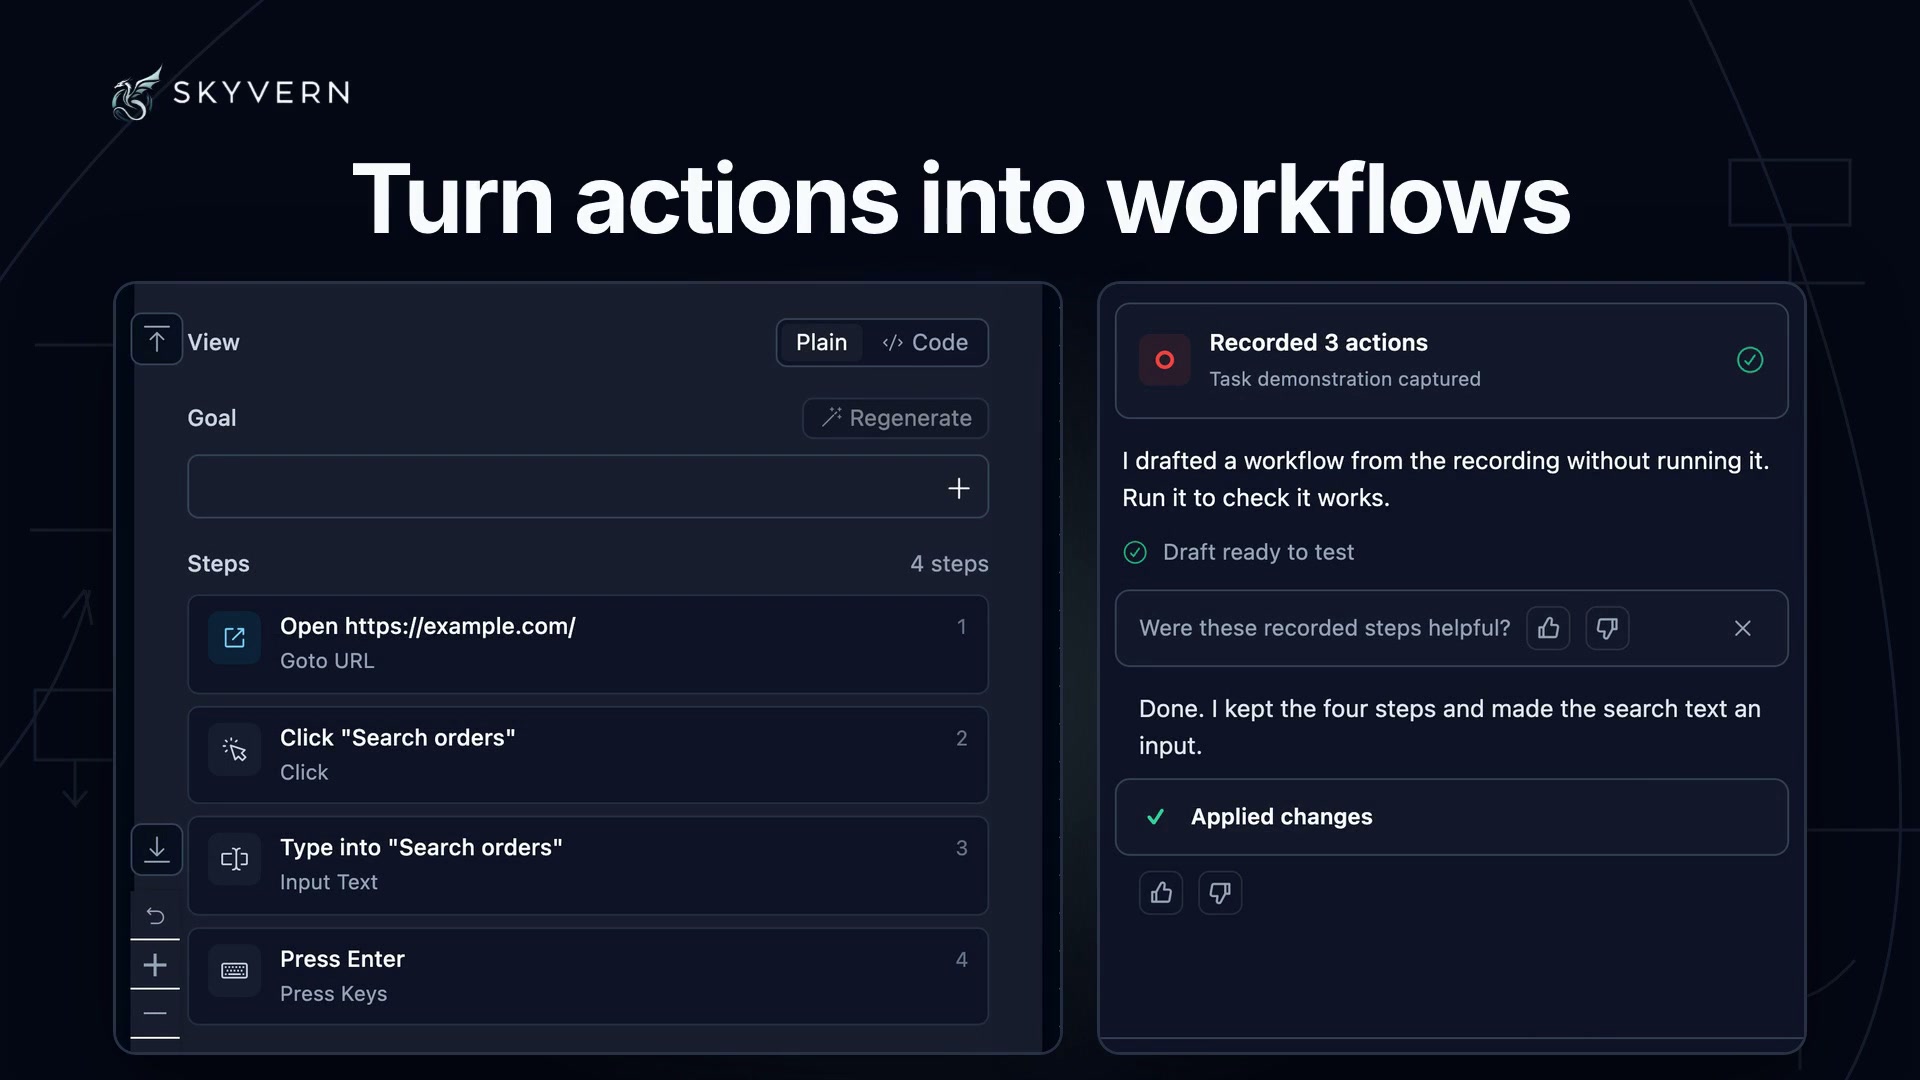Click the green checkmark on Recorded 3 actions card
1920x1080 pixels.
[1750, 360]
